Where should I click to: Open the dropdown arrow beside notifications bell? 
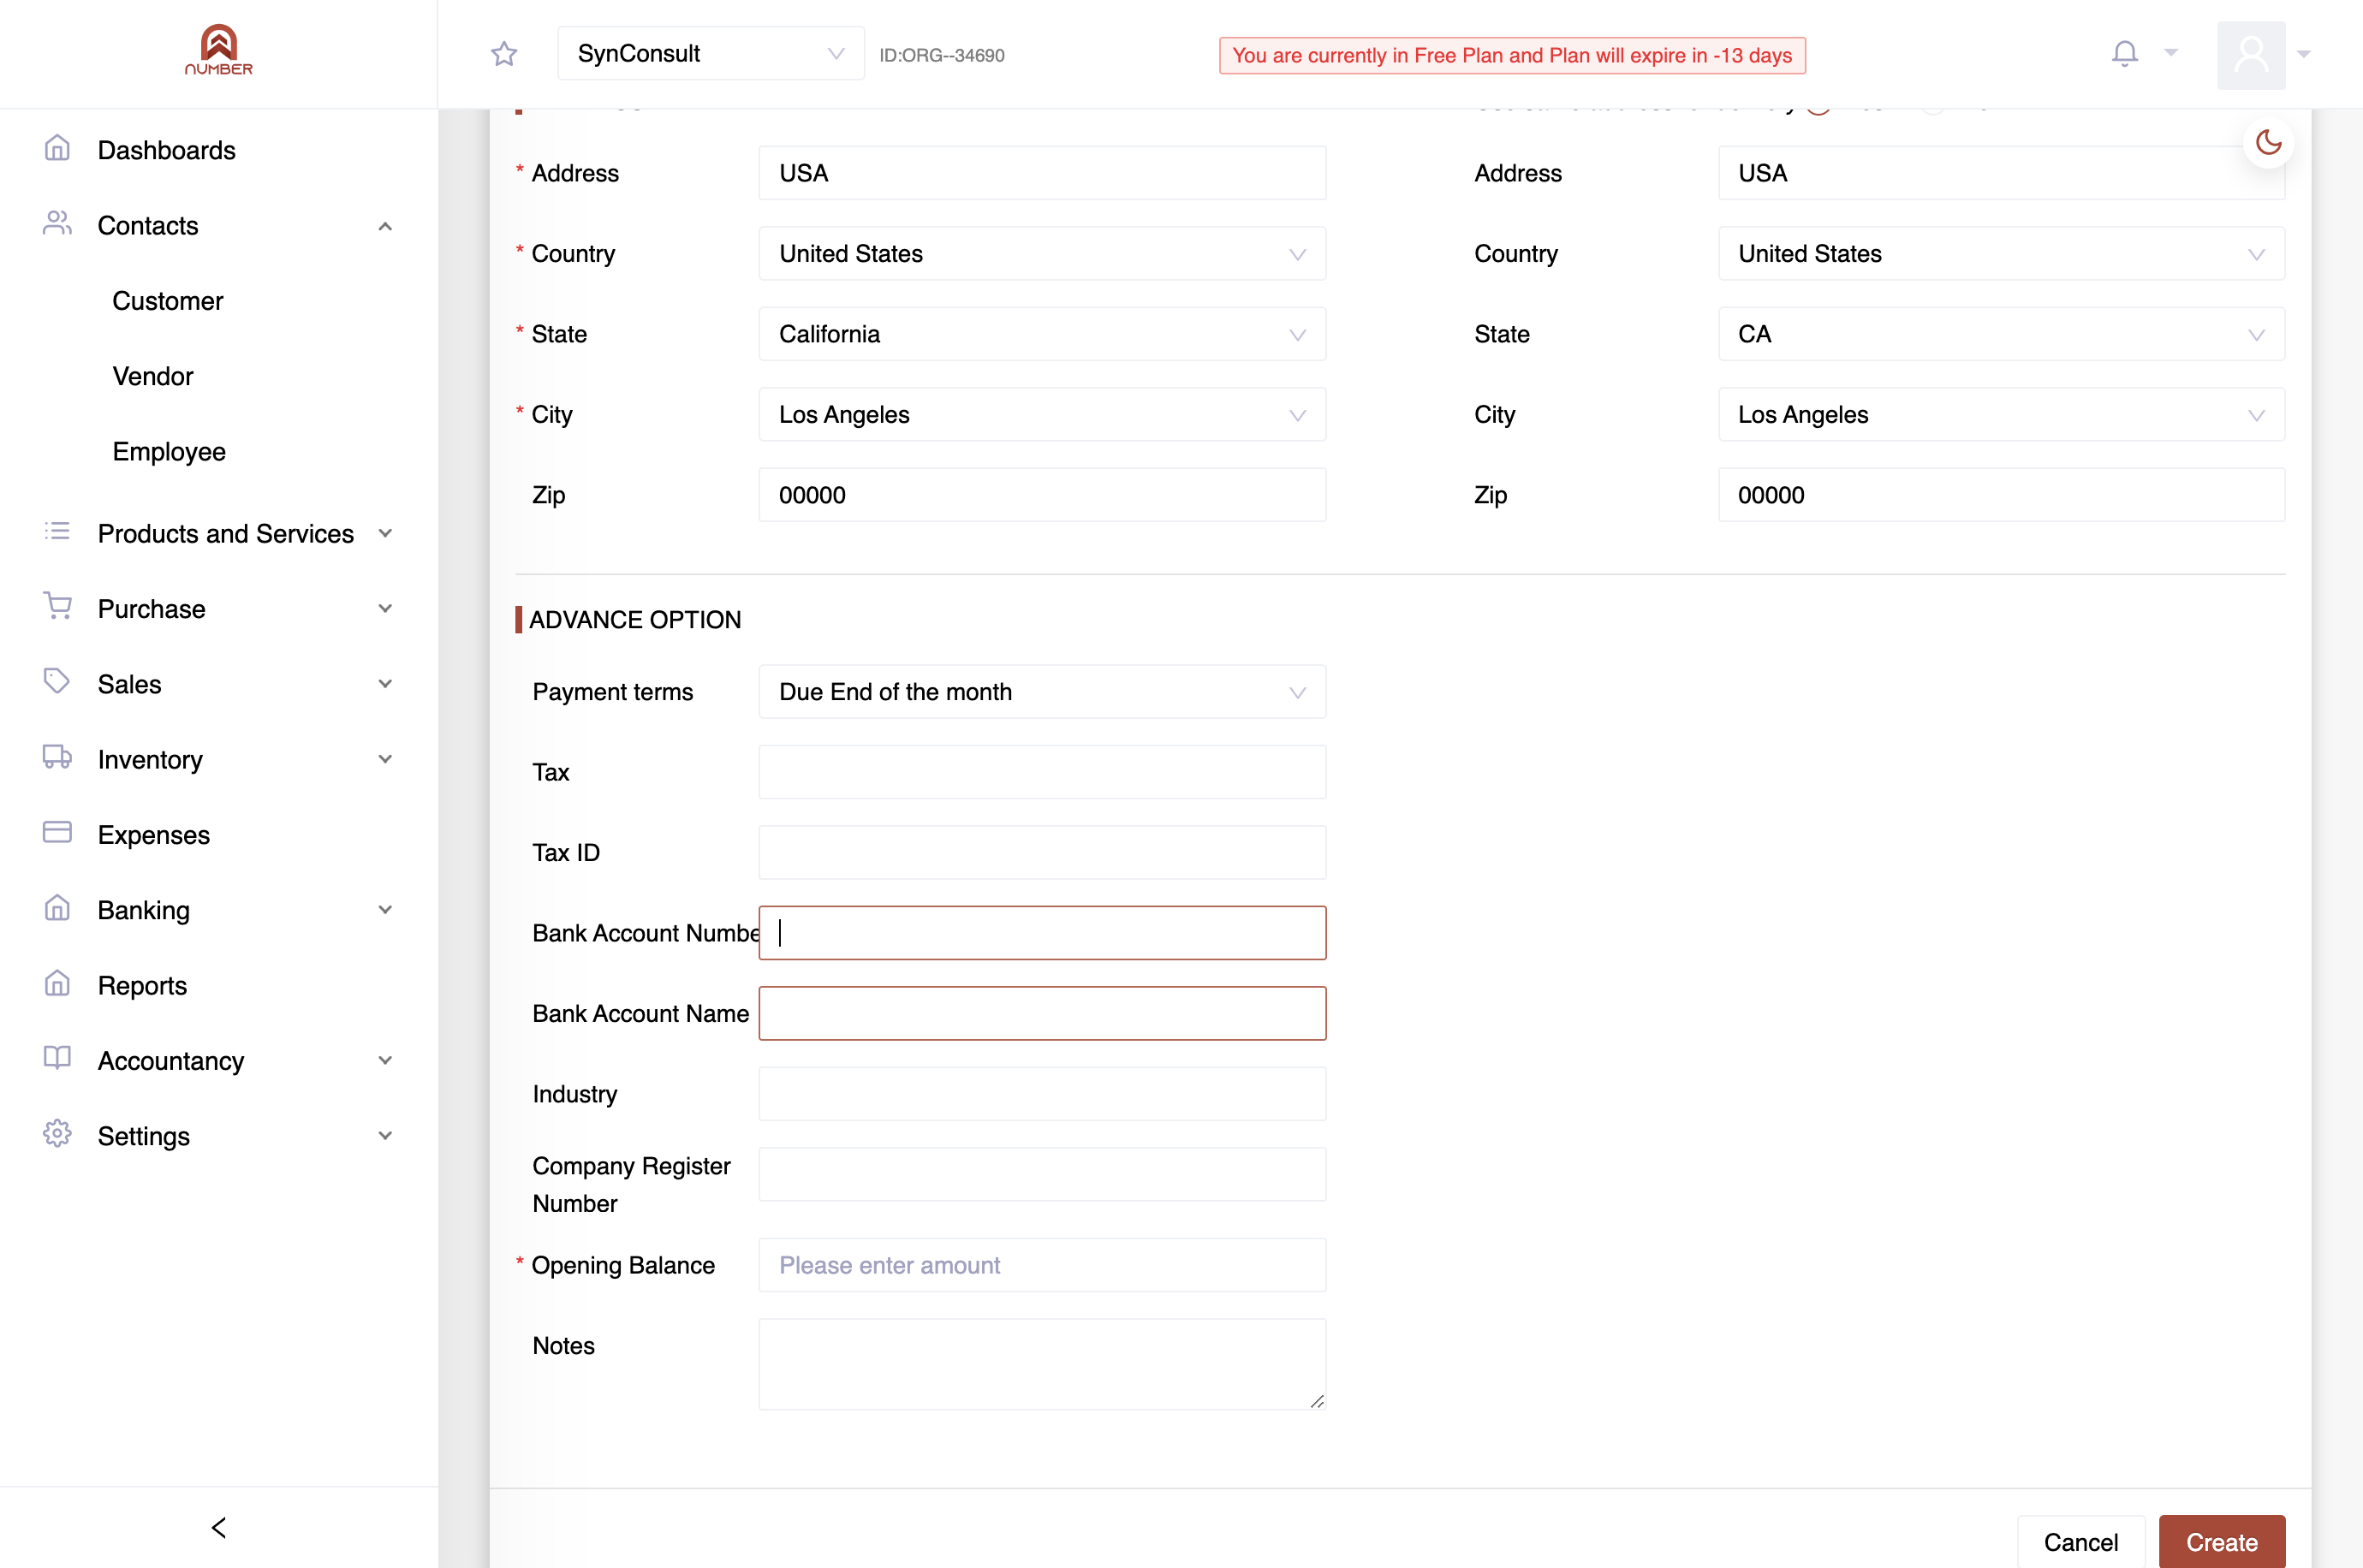(x=2171, y=52)
